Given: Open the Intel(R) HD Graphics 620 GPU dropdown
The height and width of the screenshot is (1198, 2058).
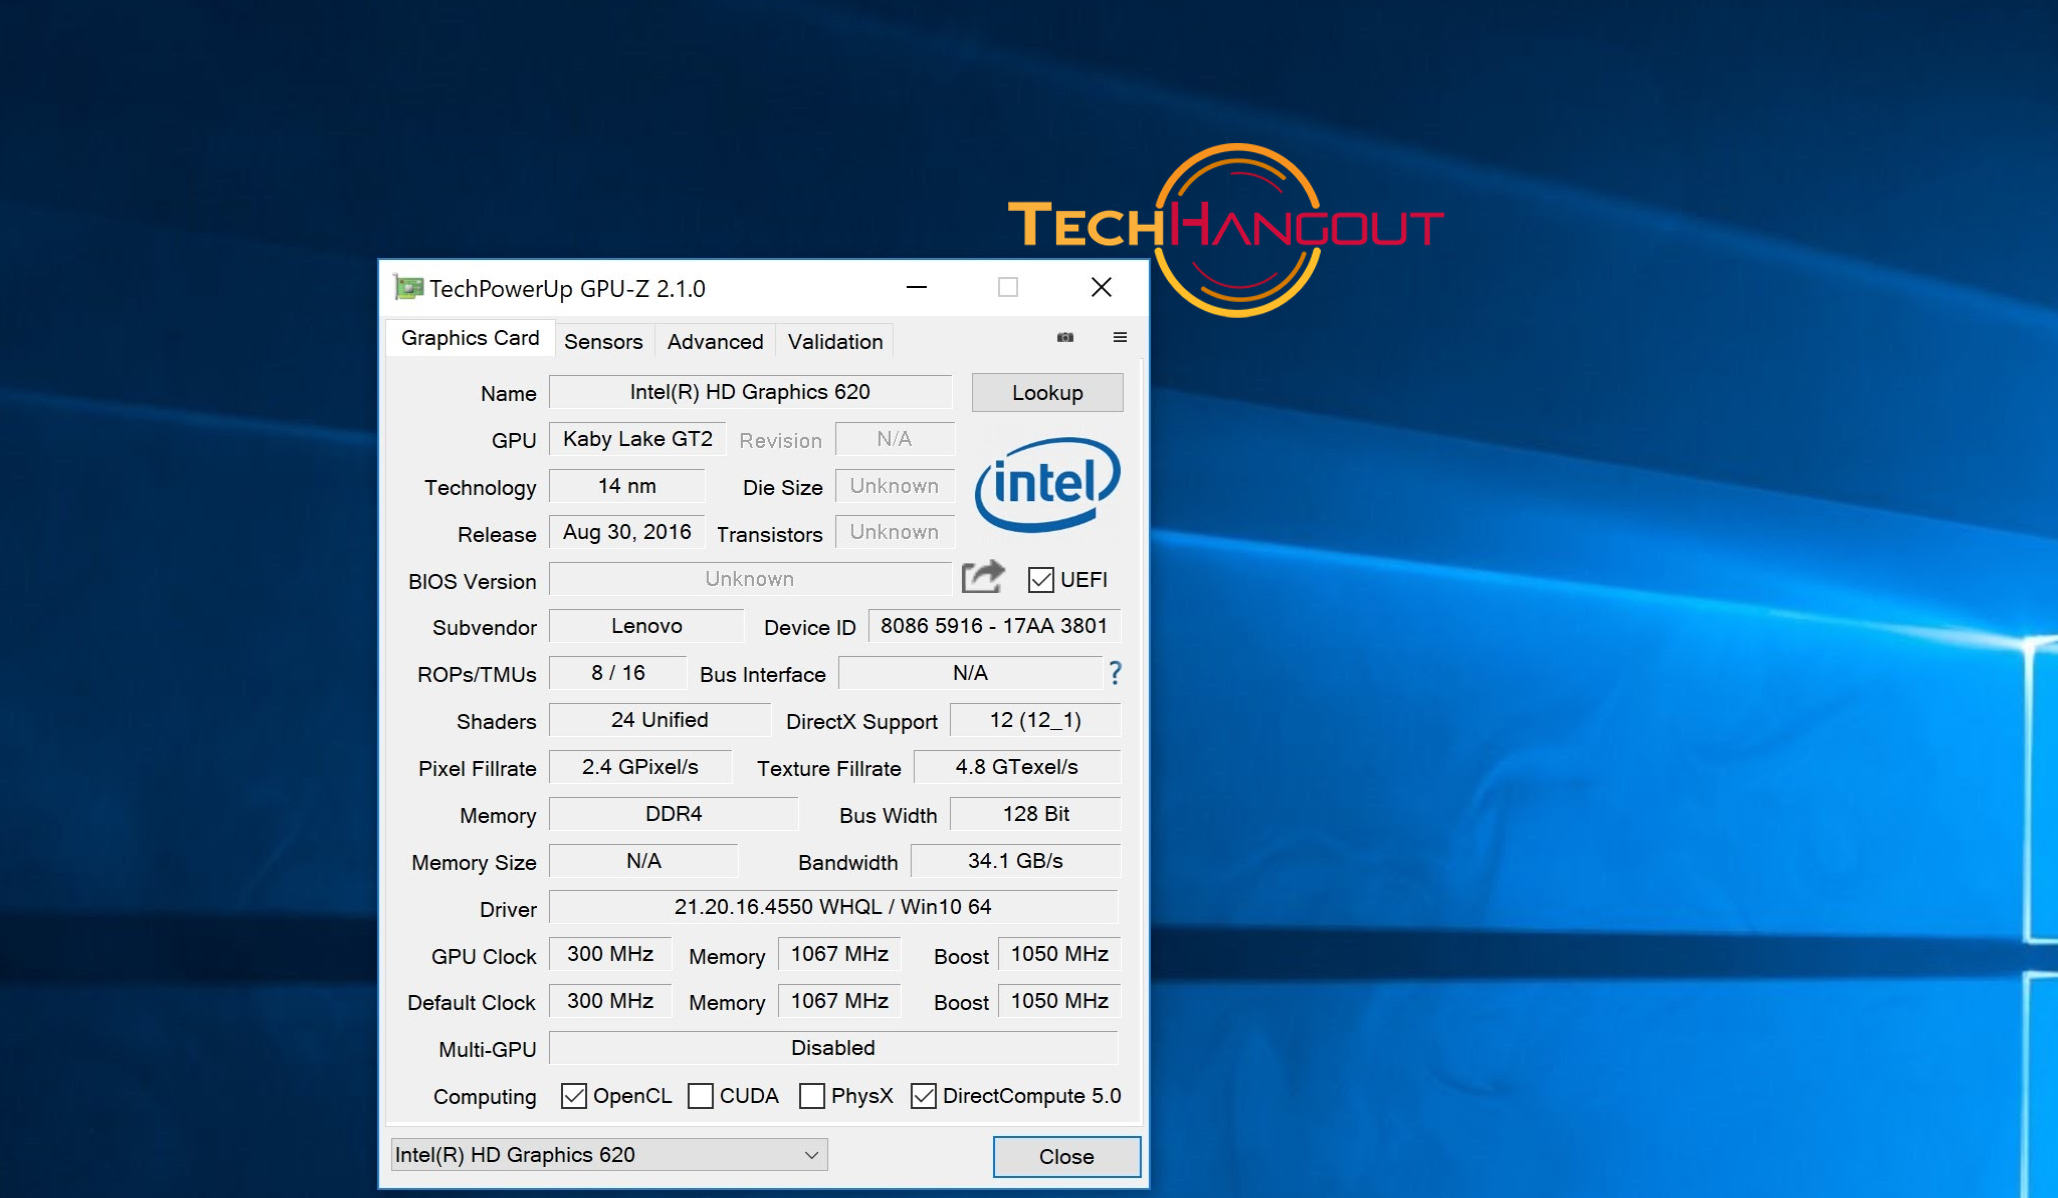Looking at the screenshot, I should 609,1155.
